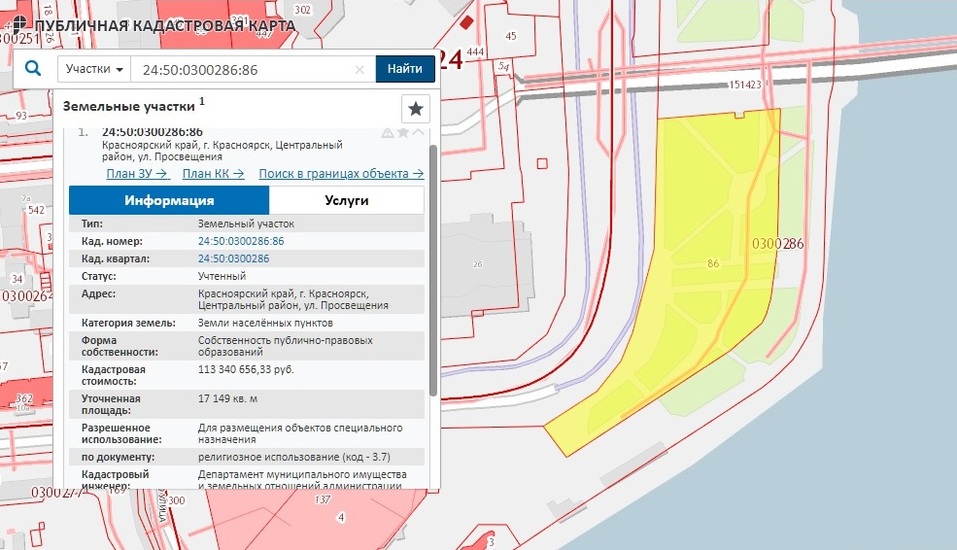Click the cadastral map logo icon
The width and height of the screenshot is (957, 550).
[18, 23]
